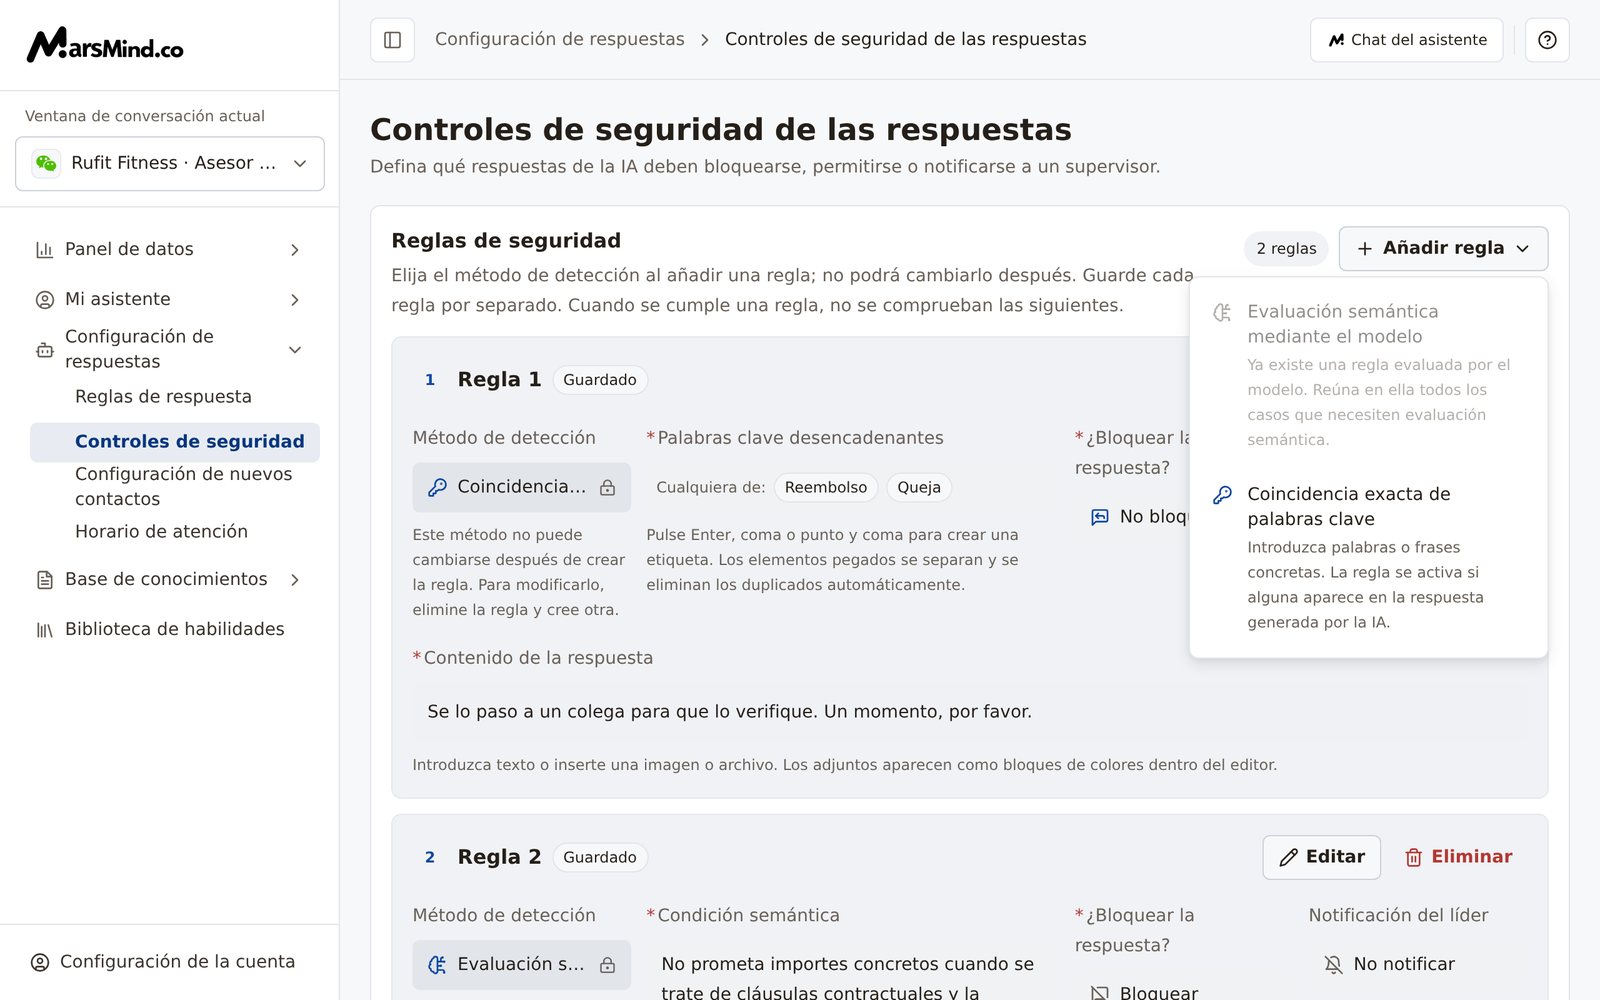Click the key icon of Coincidencia exacta option
This screenshot has width=1600, height=1000.
click(x=1222, y=495)
